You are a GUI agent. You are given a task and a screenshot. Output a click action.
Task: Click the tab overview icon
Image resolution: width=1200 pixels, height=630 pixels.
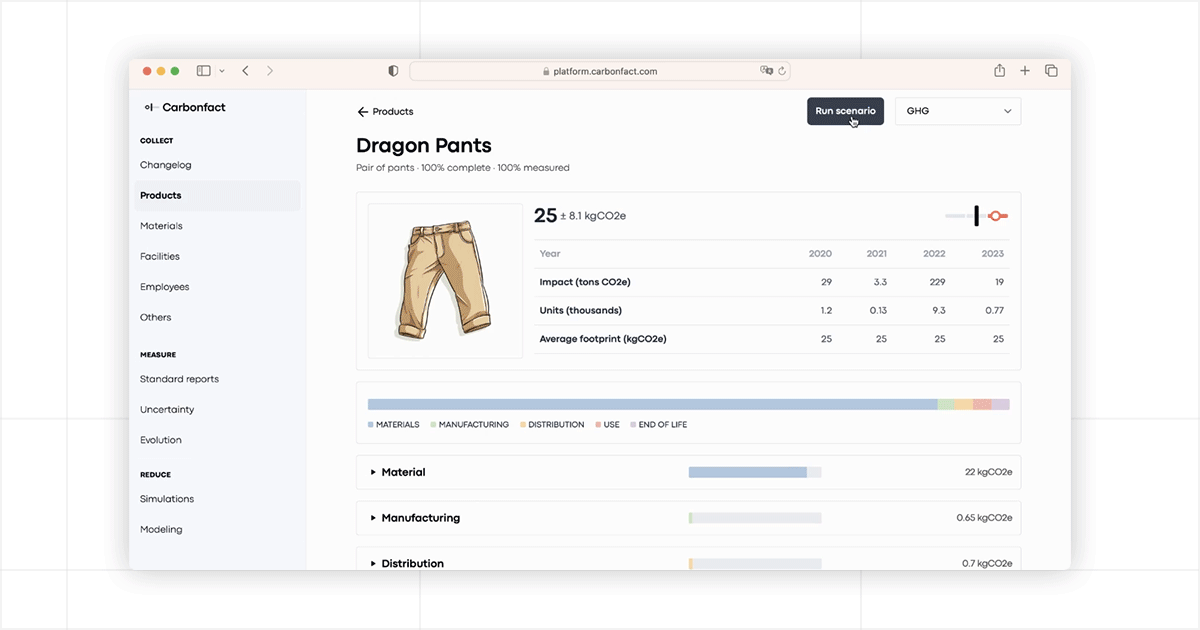[1051, 70]
